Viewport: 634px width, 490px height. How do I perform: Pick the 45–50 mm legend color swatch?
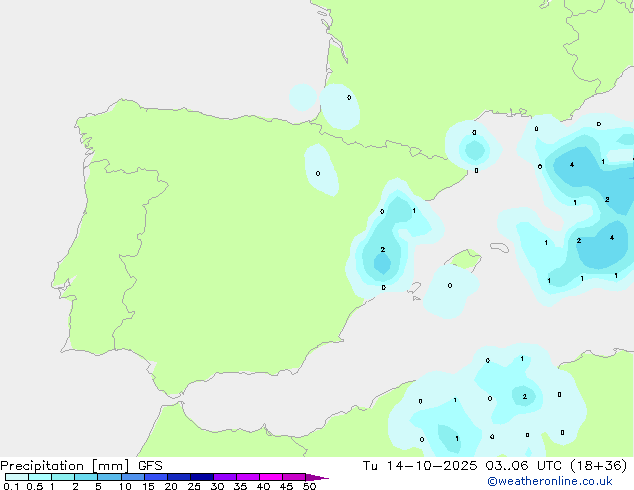294,477
